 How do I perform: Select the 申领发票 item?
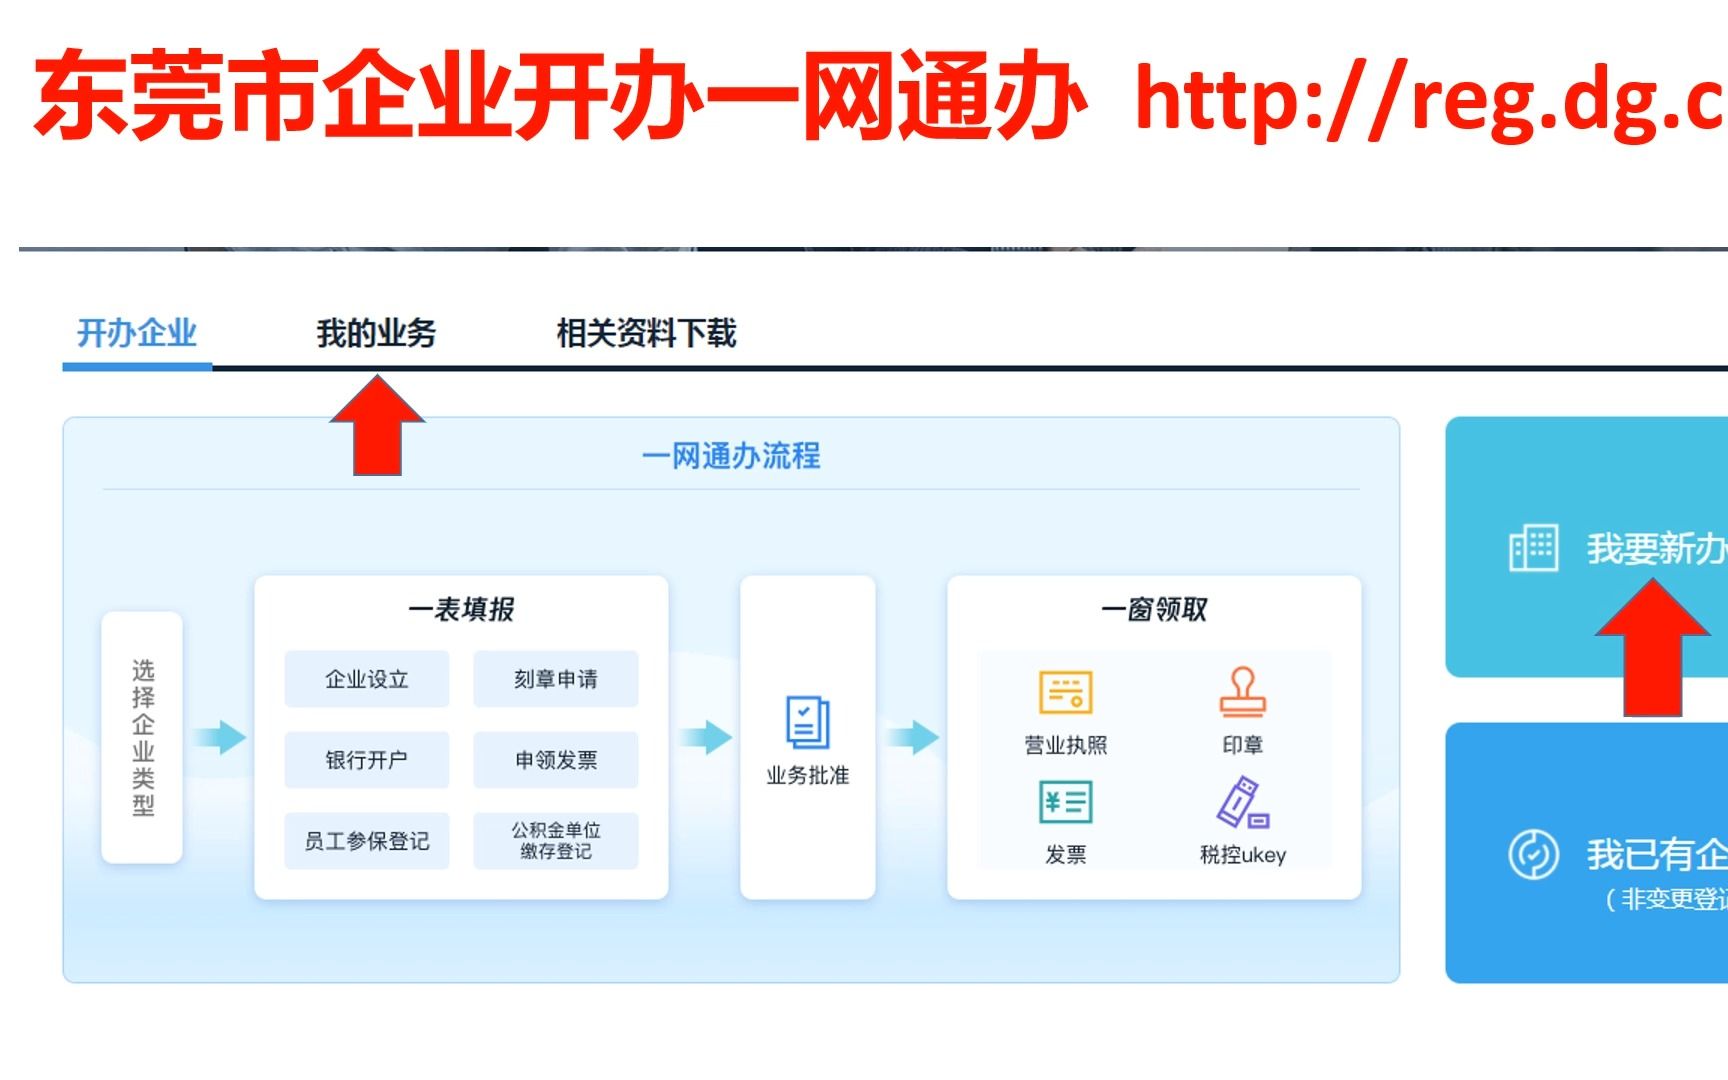tap(556, 760)
